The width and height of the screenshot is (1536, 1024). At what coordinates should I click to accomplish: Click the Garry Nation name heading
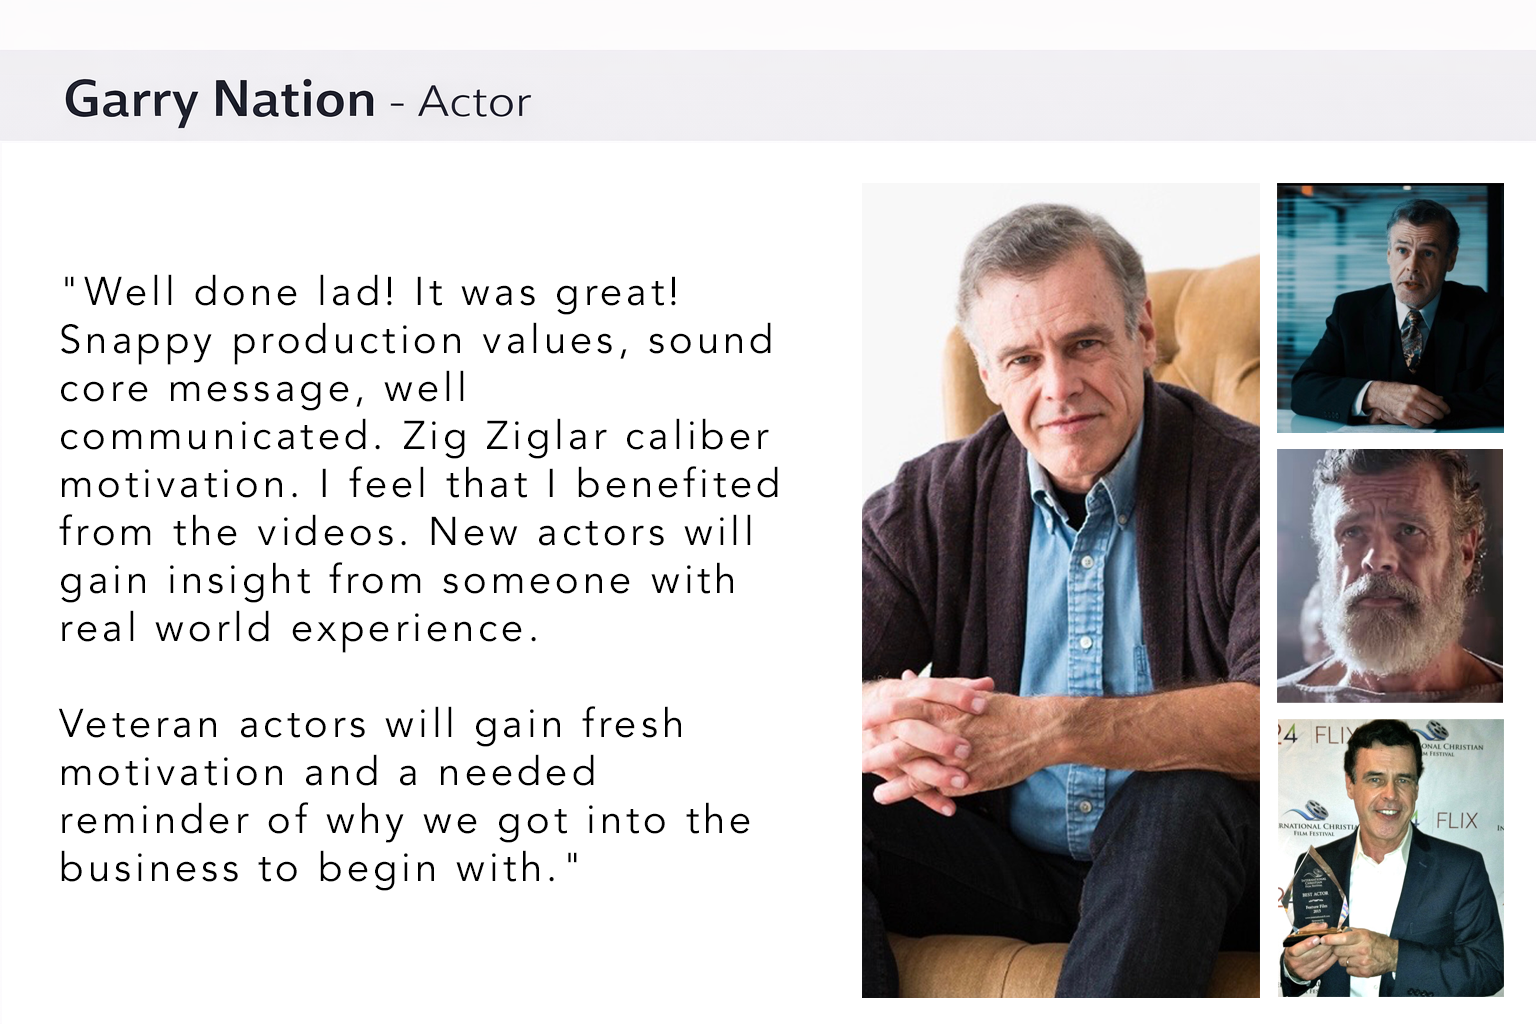pyautogui.click(x=219, y=100)
